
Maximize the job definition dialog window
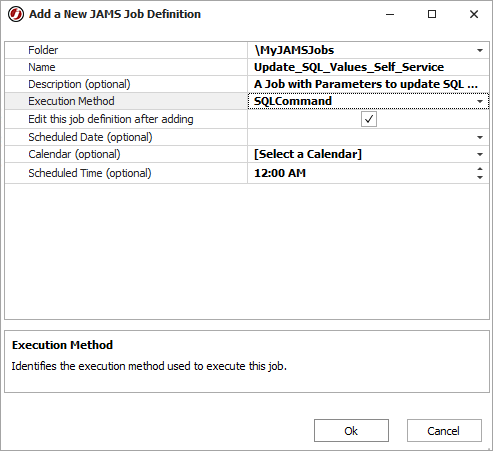(432, 14)
